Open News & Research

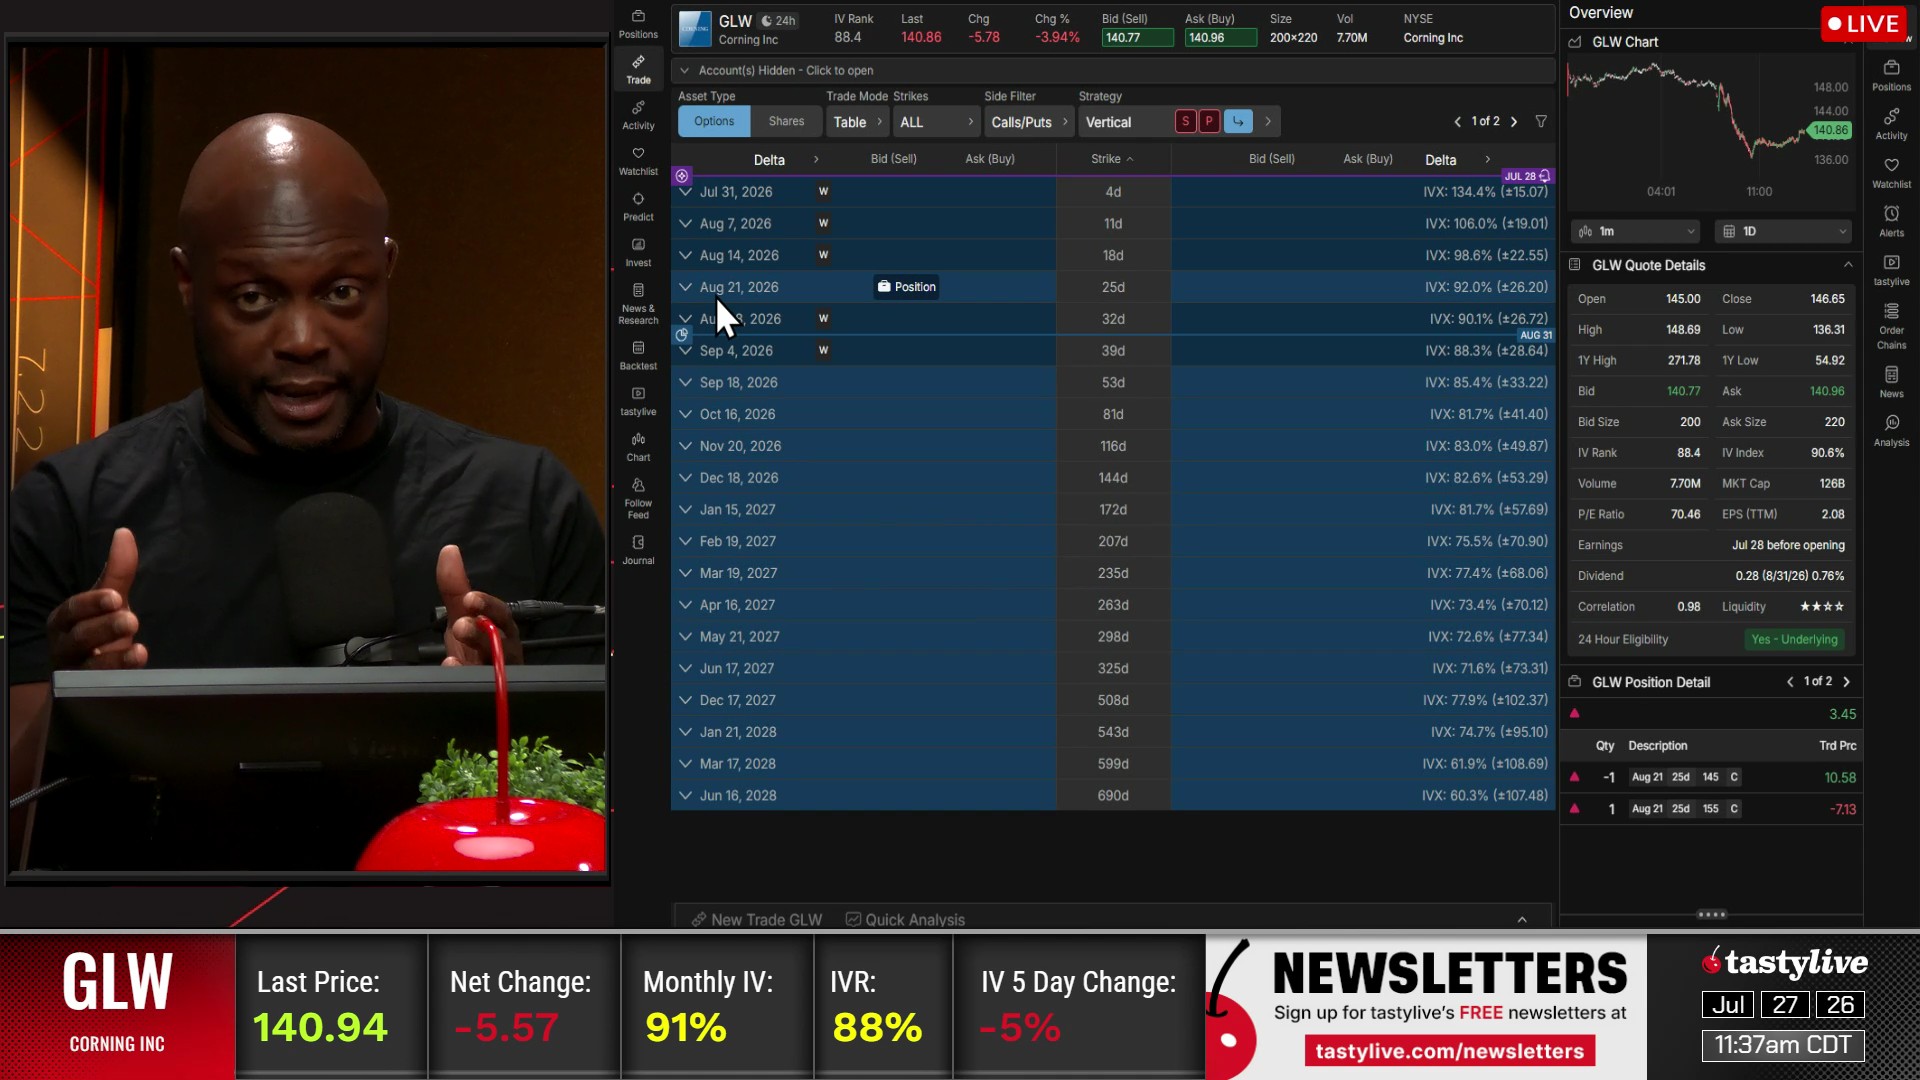click(x=638, y=304)
